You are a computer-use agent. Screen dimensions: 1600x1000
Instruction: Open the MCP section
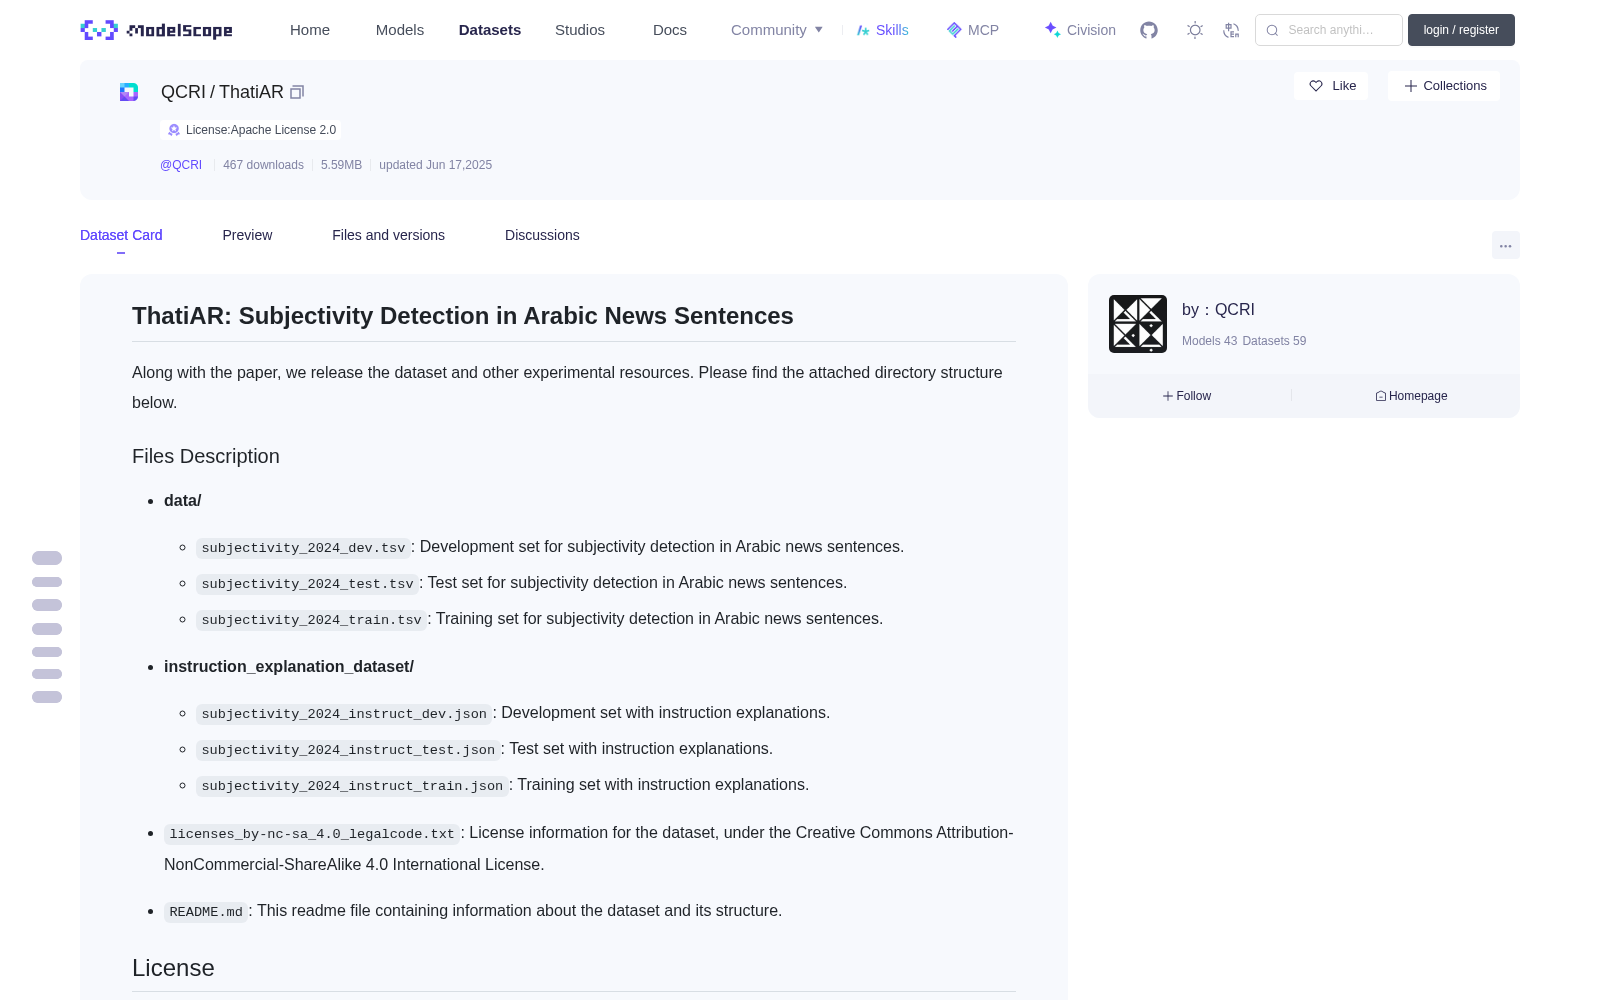click(x=973, y=30)
